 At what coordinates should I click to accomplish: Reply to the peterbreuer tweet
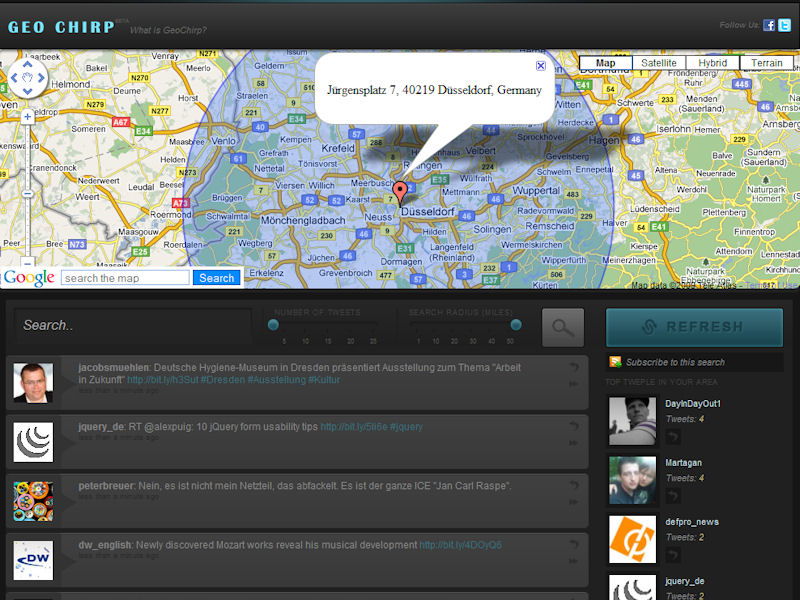(573, 485)
